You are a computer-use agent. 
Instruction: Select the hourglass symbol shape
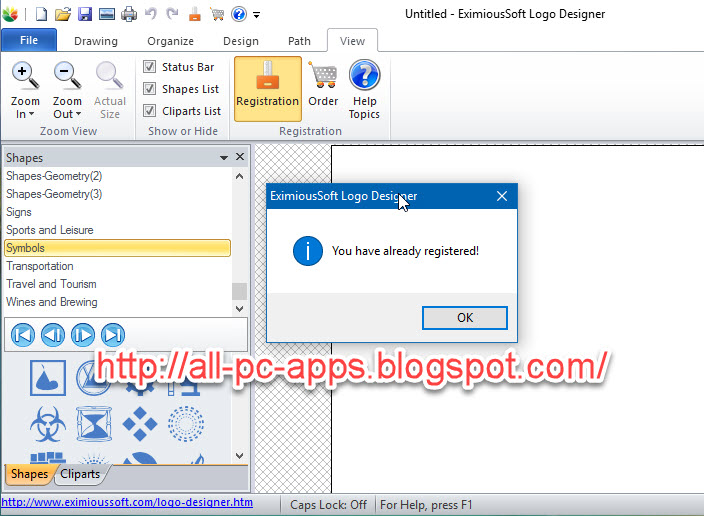pos(94,424)
